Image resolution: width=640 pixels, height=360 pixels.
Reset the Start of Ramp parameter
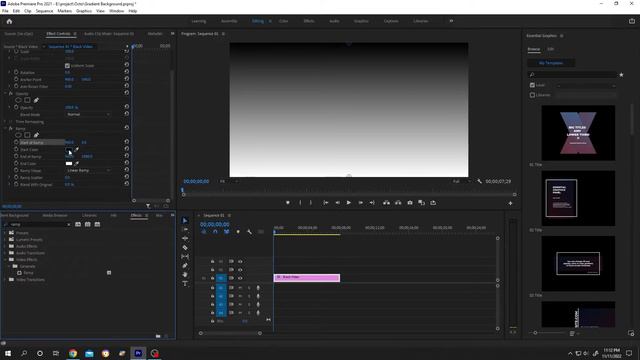click(x=127, y=142)
